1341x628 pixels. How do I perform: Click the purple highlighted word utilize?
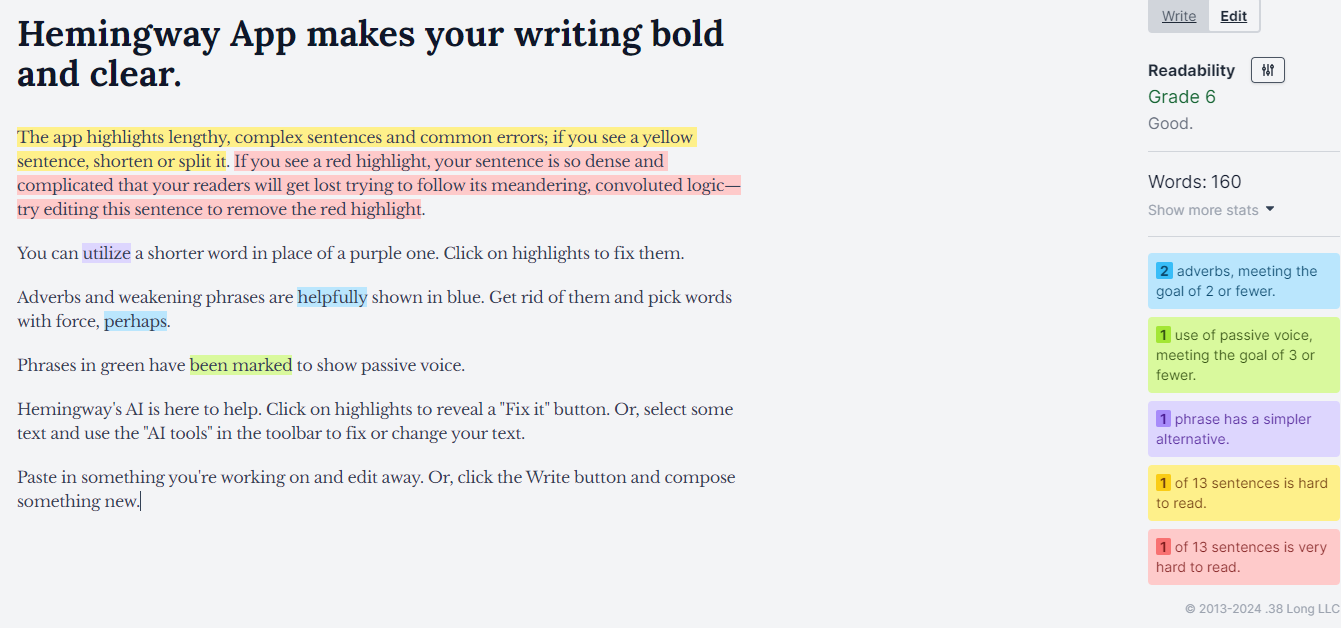coord(106,253)
